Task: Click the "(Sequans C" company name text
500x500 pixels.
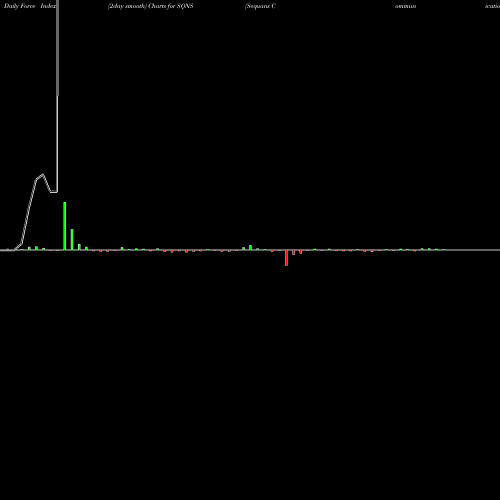Action: (x=260, y=6)
